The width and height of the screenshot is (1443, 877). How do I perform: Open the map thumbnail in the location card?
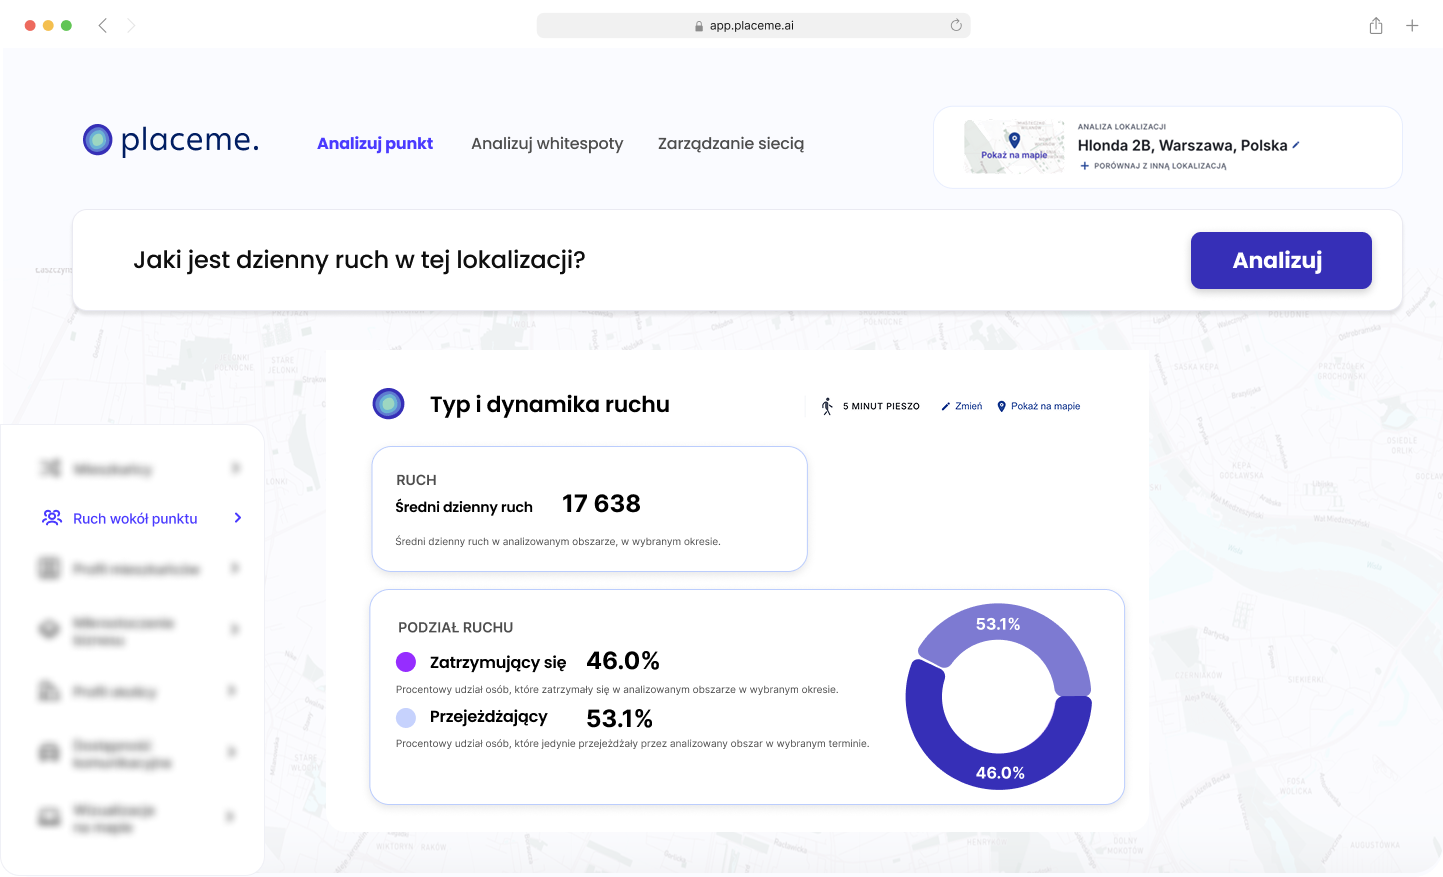[1014, 147]
